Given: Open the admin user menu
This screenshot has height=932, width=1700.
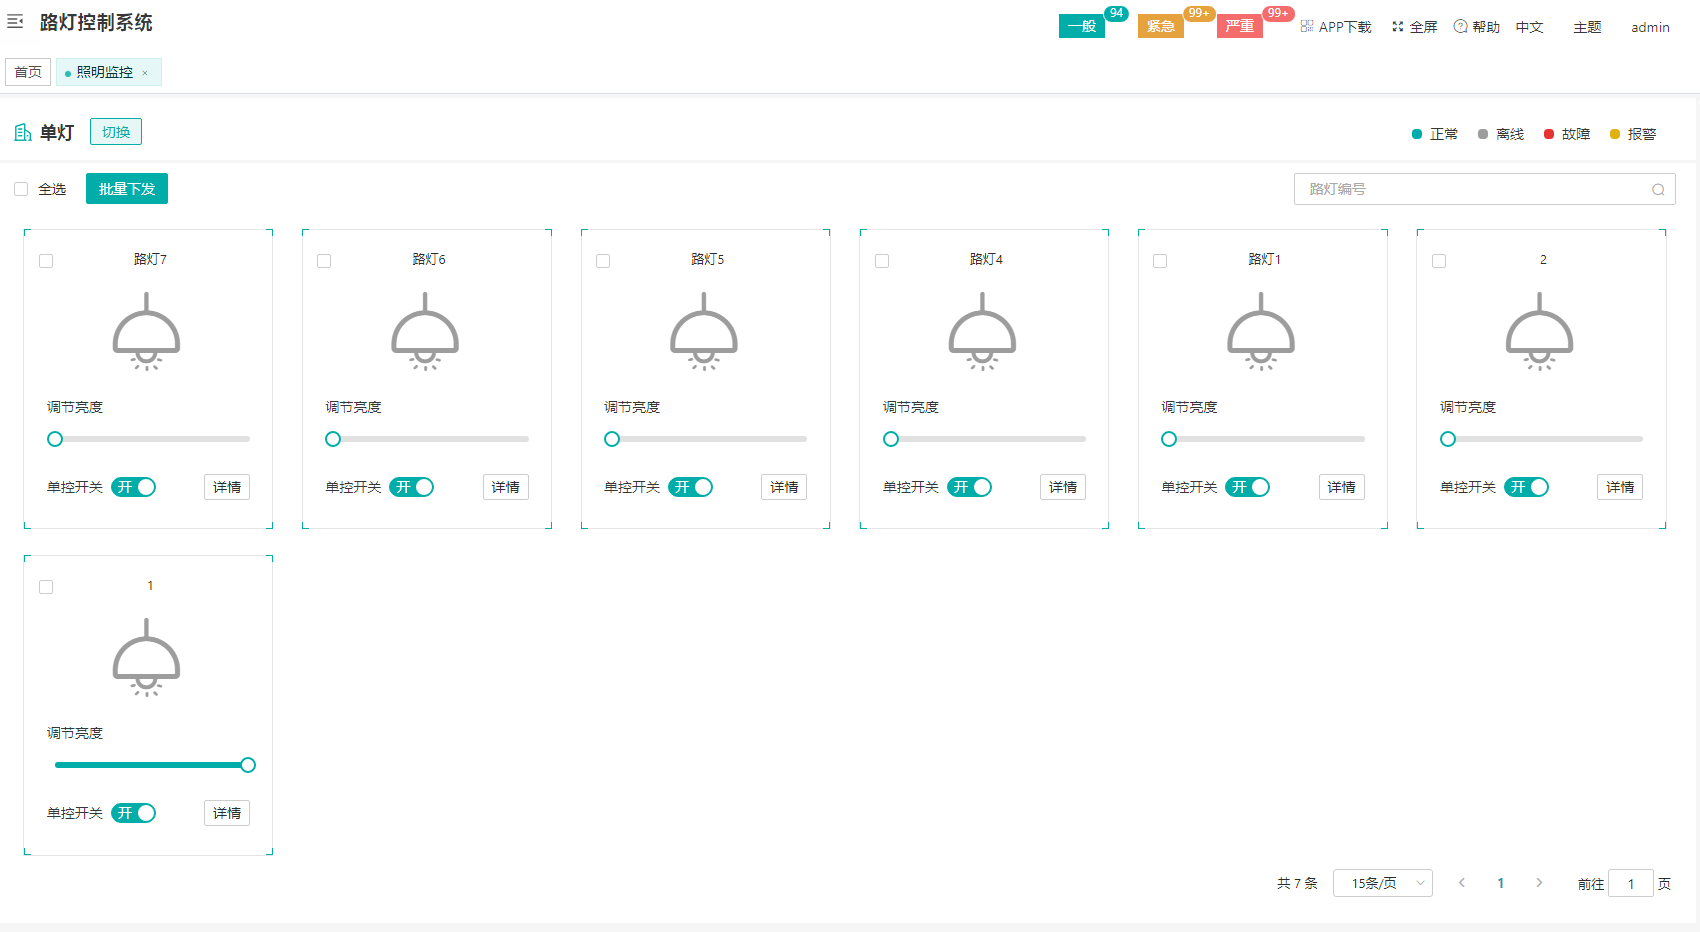Looking at the screenshot, I should click(x=1650, y=27).
